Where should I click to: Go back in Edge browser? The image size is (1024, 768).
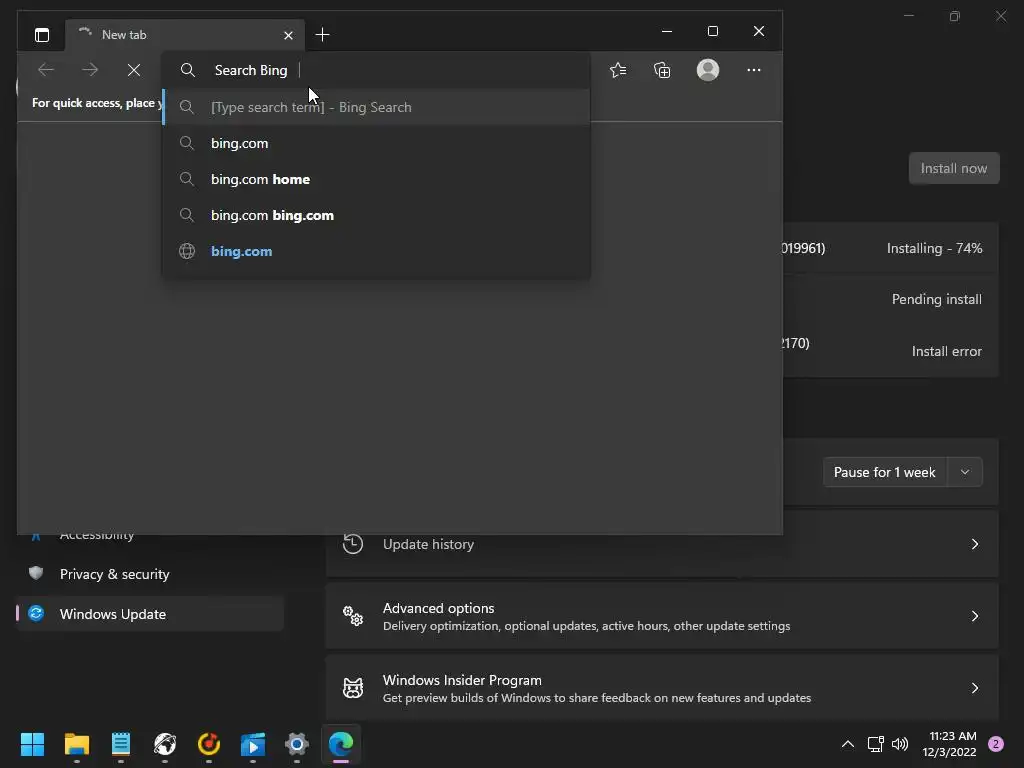(x=46, y=70)
